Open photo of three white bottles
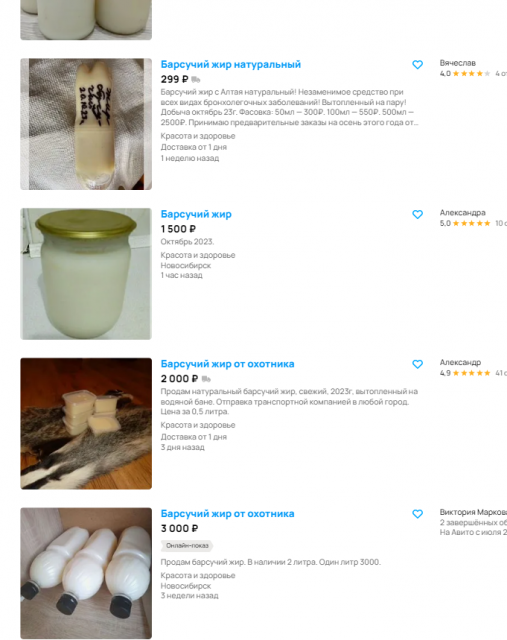 click(x=86, y=573)
